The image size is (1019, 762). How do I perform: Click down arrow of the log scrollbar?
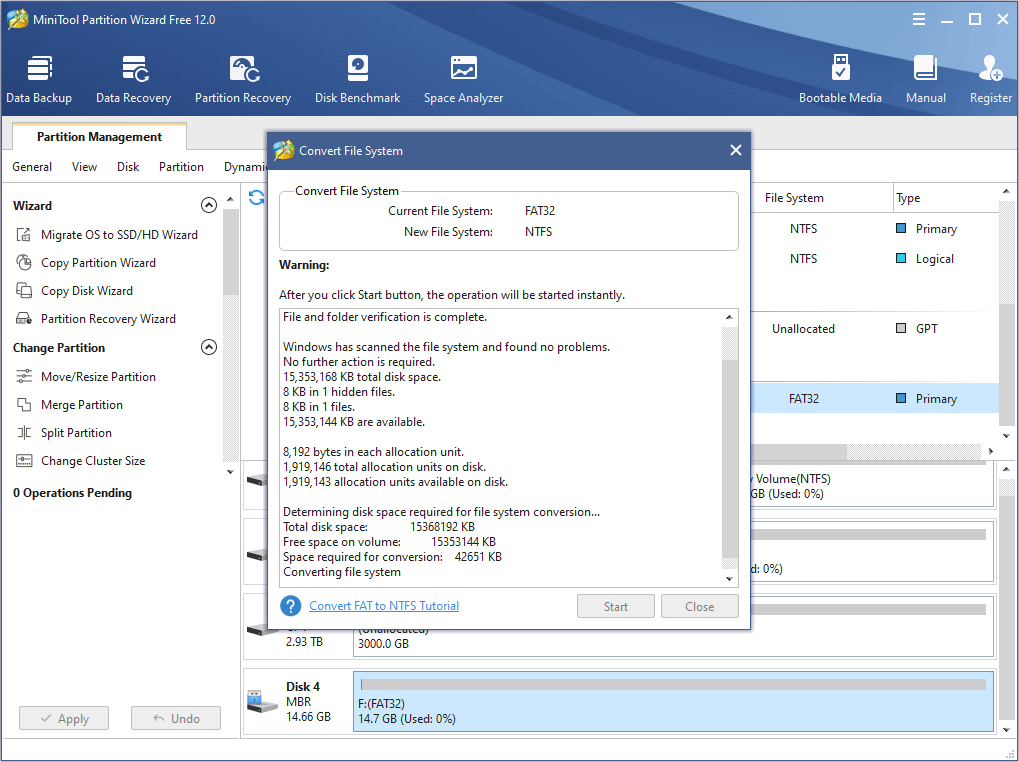coord(730,579)
